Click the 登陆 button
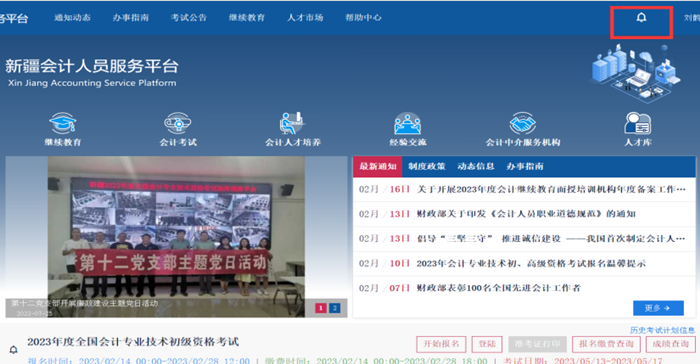700x364 pixels. (487, 344)
